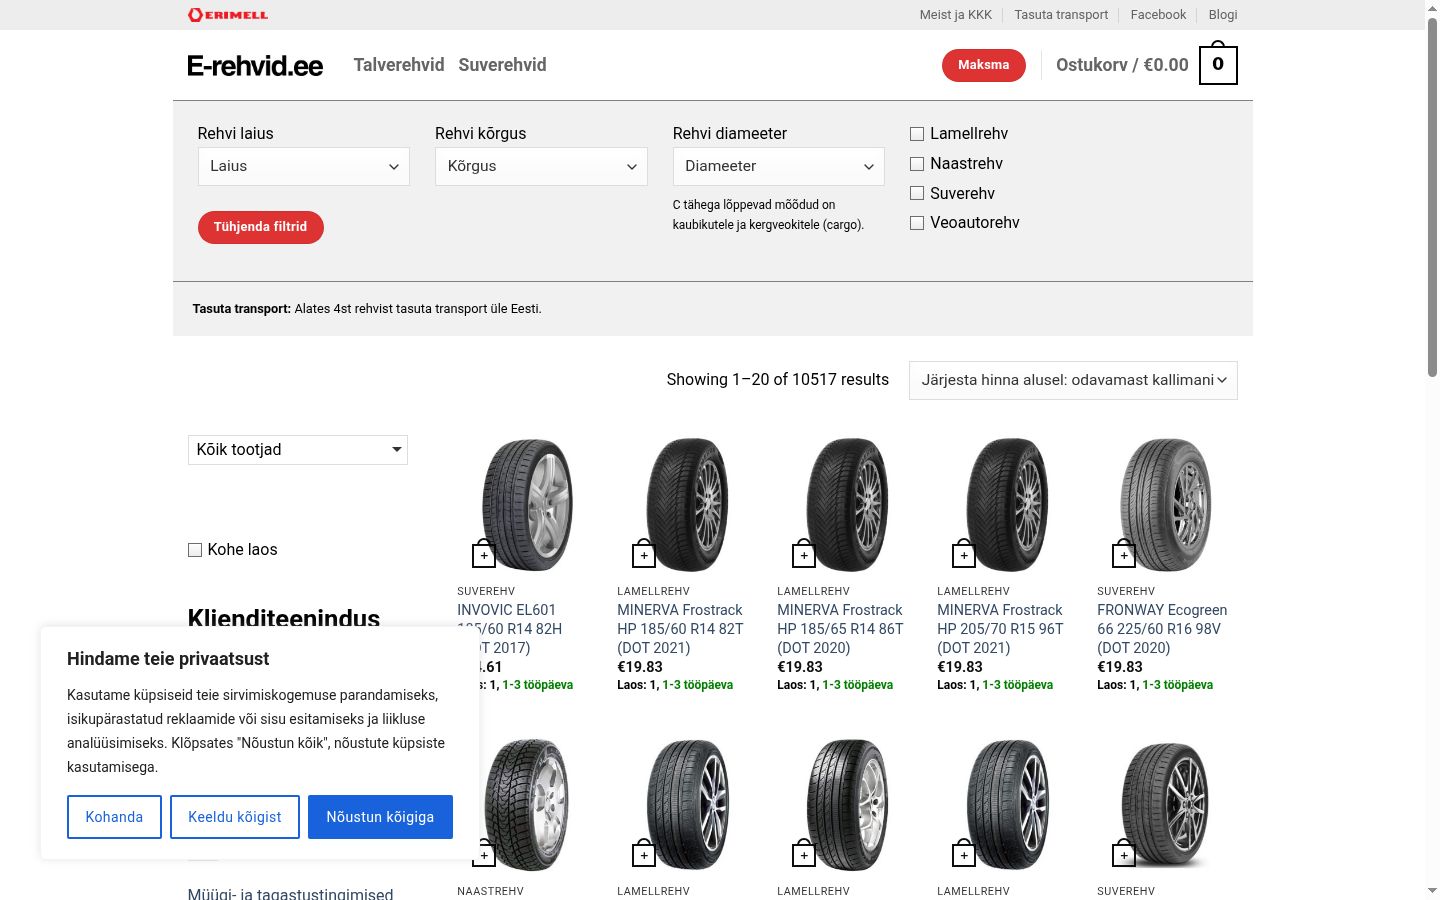
Task: Tick the Suverehv filter checkbox
Action: click(x=917, y=193)
